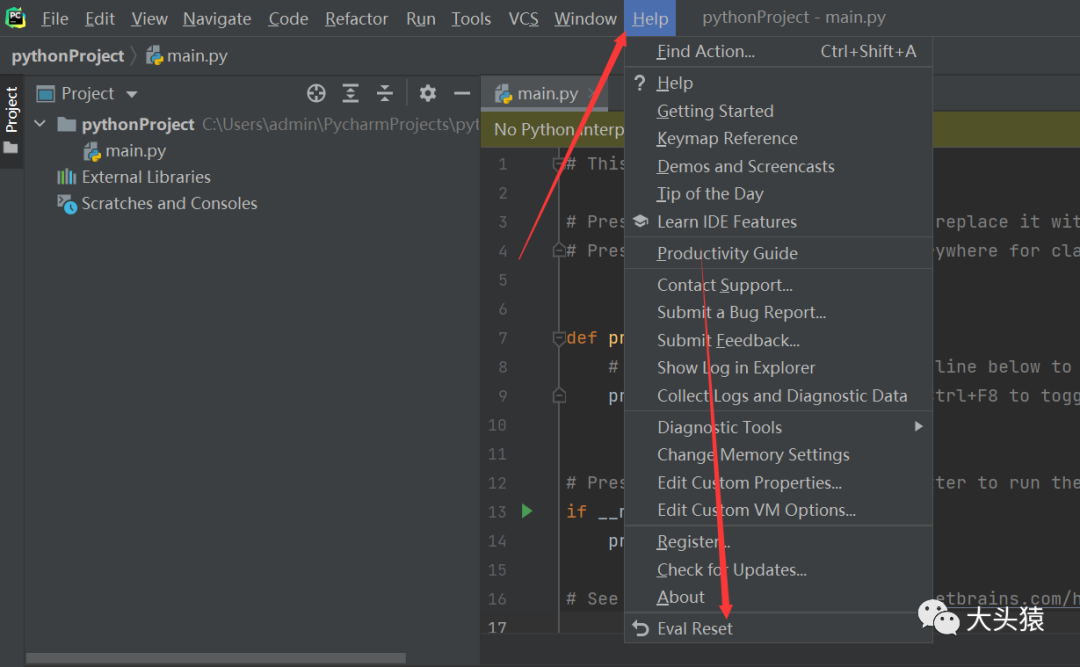Collapse the pythonProject tree node chevron
This screenshot has height=667, width=1080.
point(40,124)
